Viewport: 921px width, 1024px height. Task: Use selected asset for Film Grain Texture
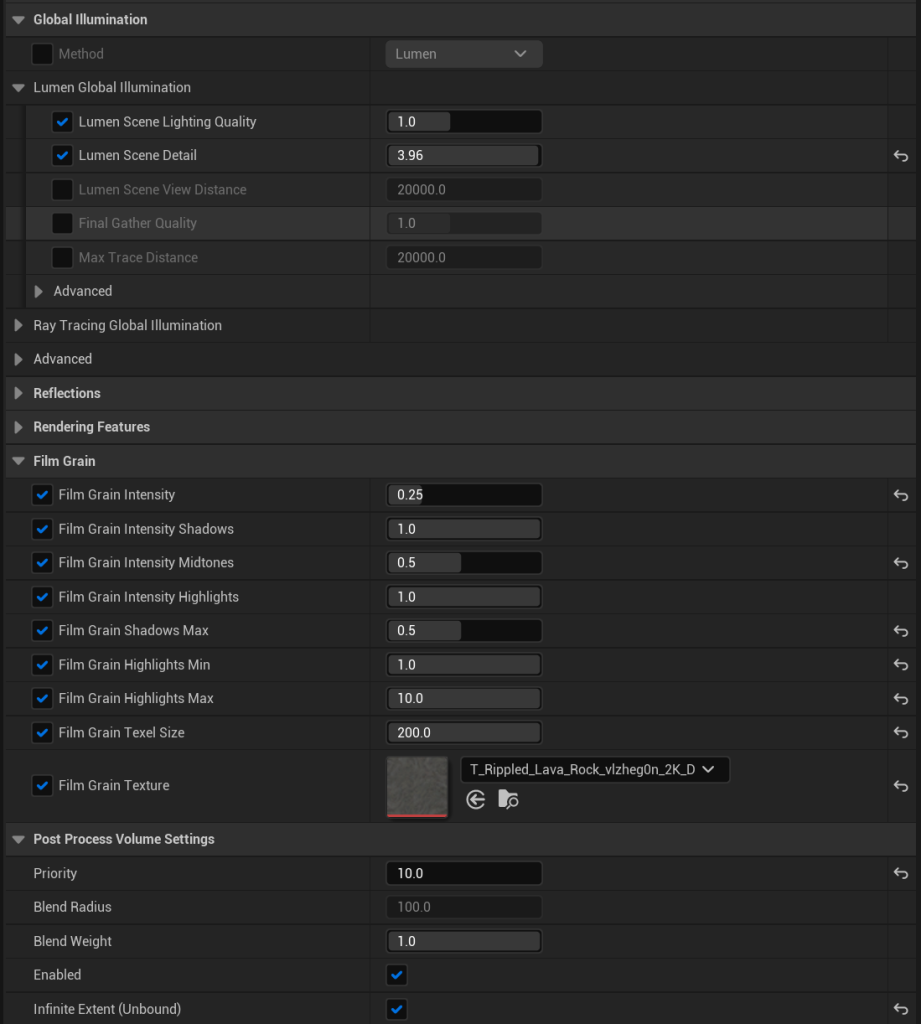click(476, 800)
